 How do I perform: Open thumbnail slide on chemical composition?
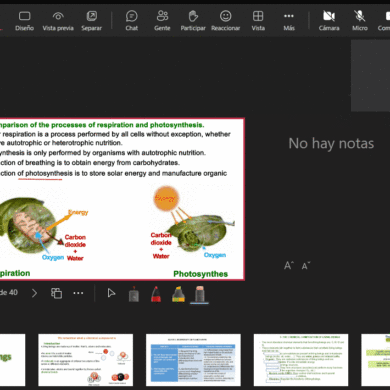click(x=301, y=360)
